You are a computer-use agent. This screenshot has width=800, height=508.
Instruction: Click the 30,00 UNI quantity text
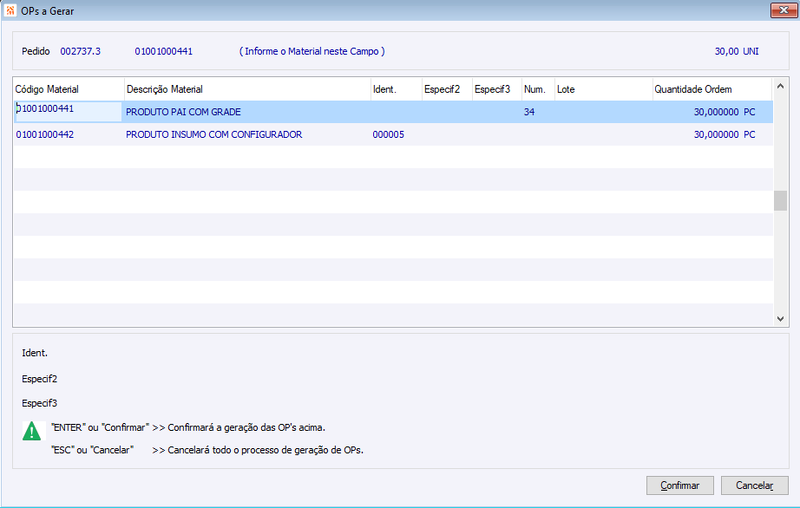737,52
